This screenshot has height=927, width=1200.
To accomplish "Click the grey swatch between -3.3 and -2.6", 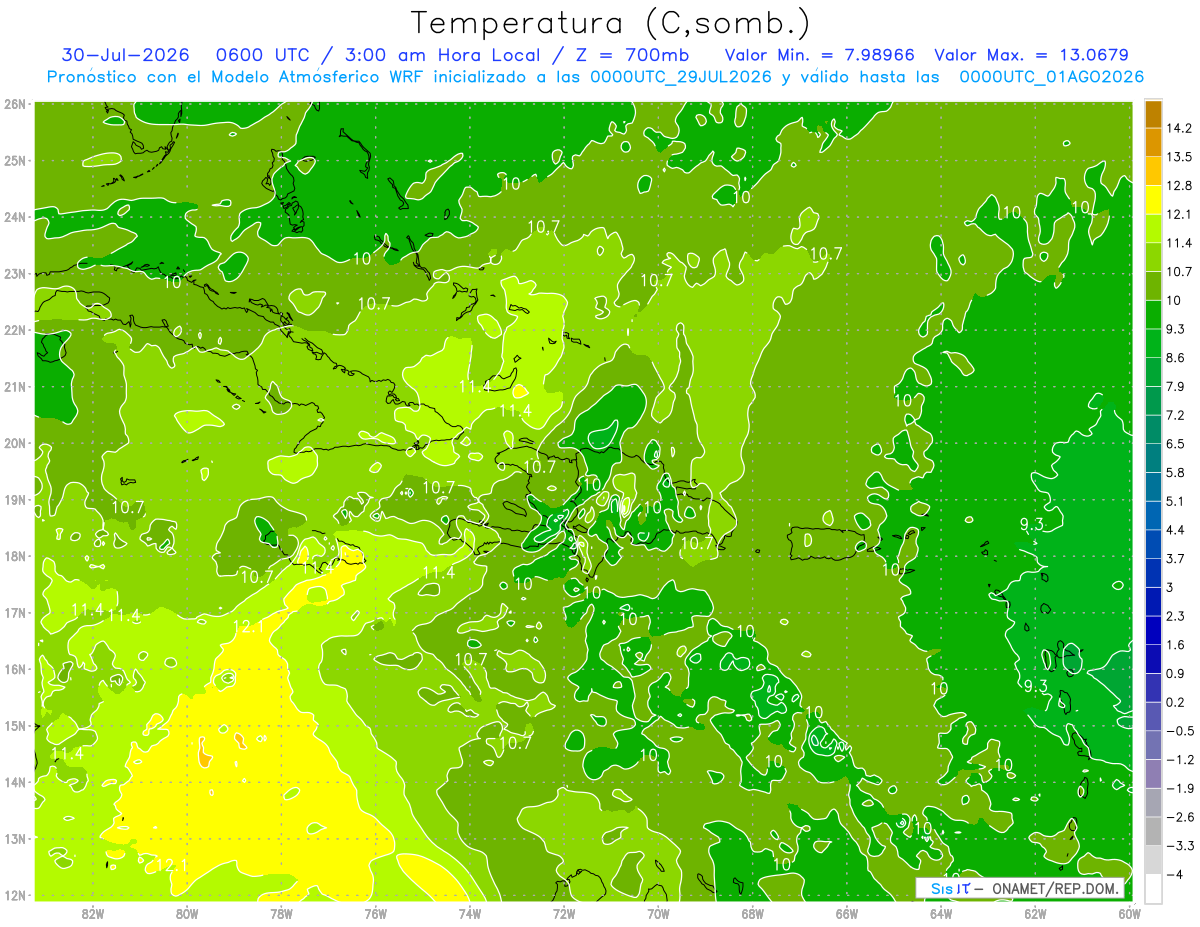I will [1154, 831].
